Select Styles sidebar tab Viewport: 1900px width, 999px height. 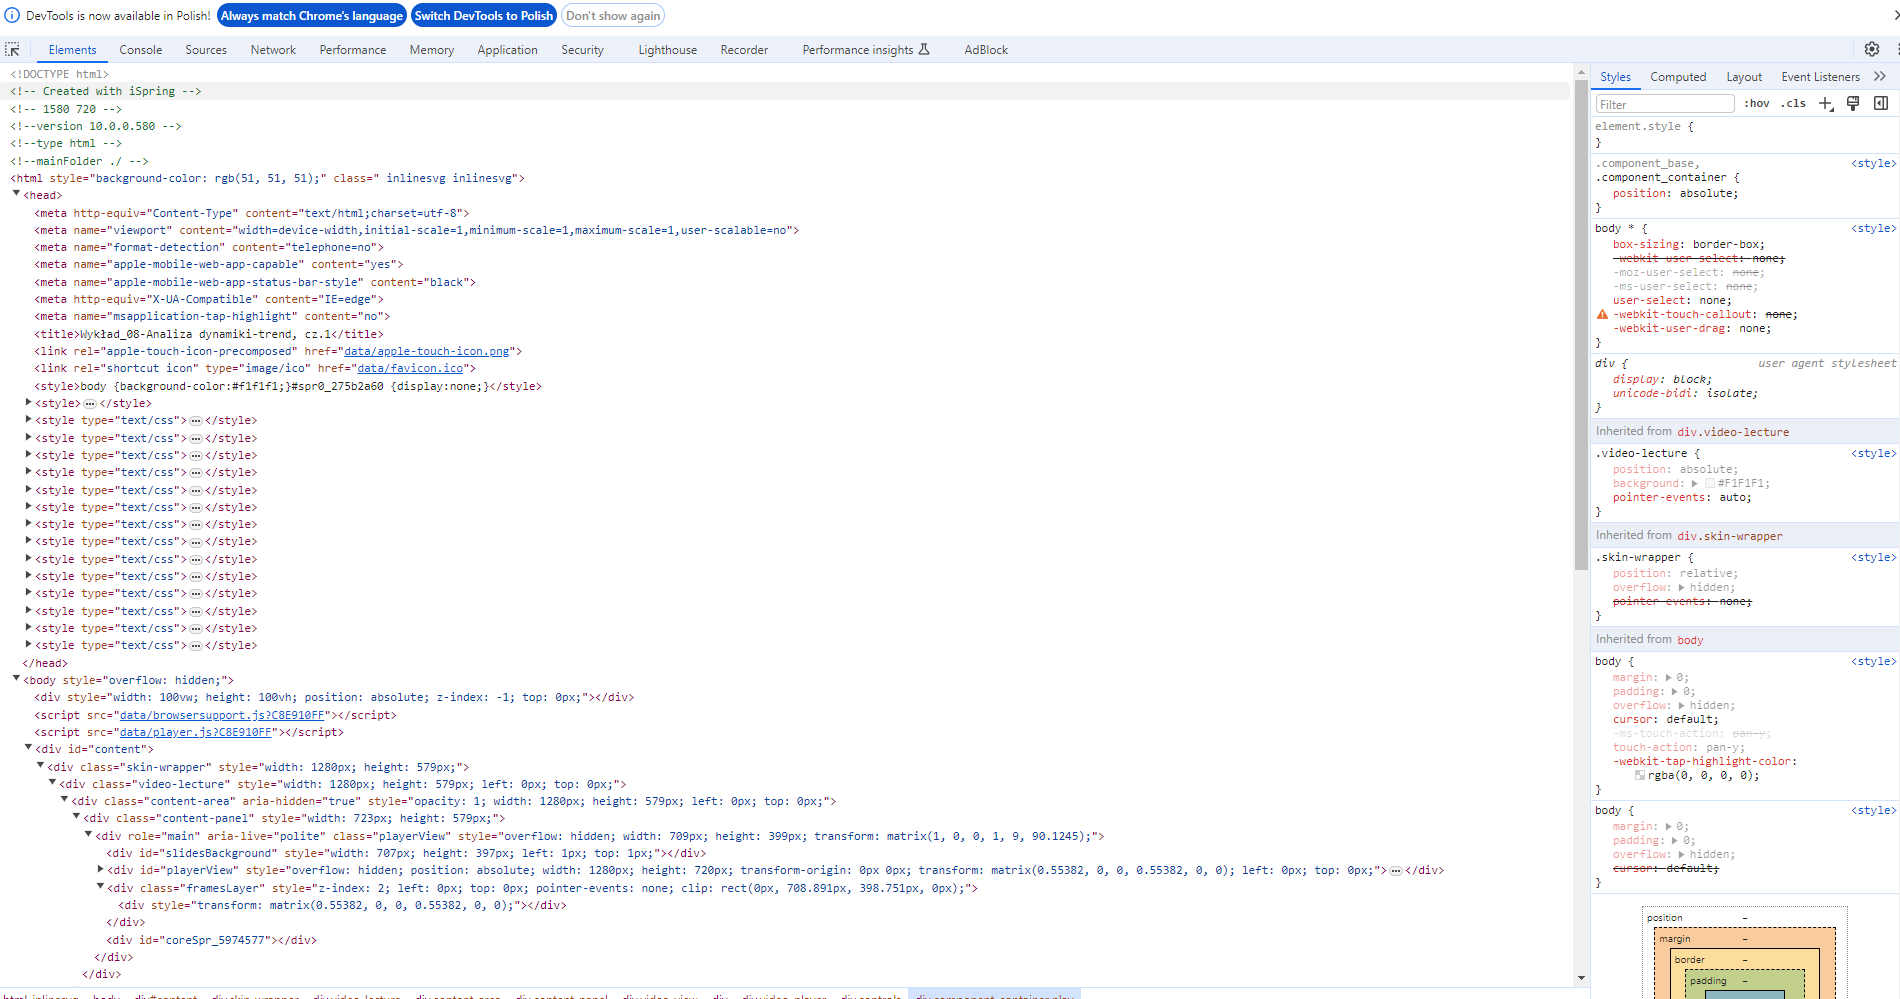tap(1615, 77)
